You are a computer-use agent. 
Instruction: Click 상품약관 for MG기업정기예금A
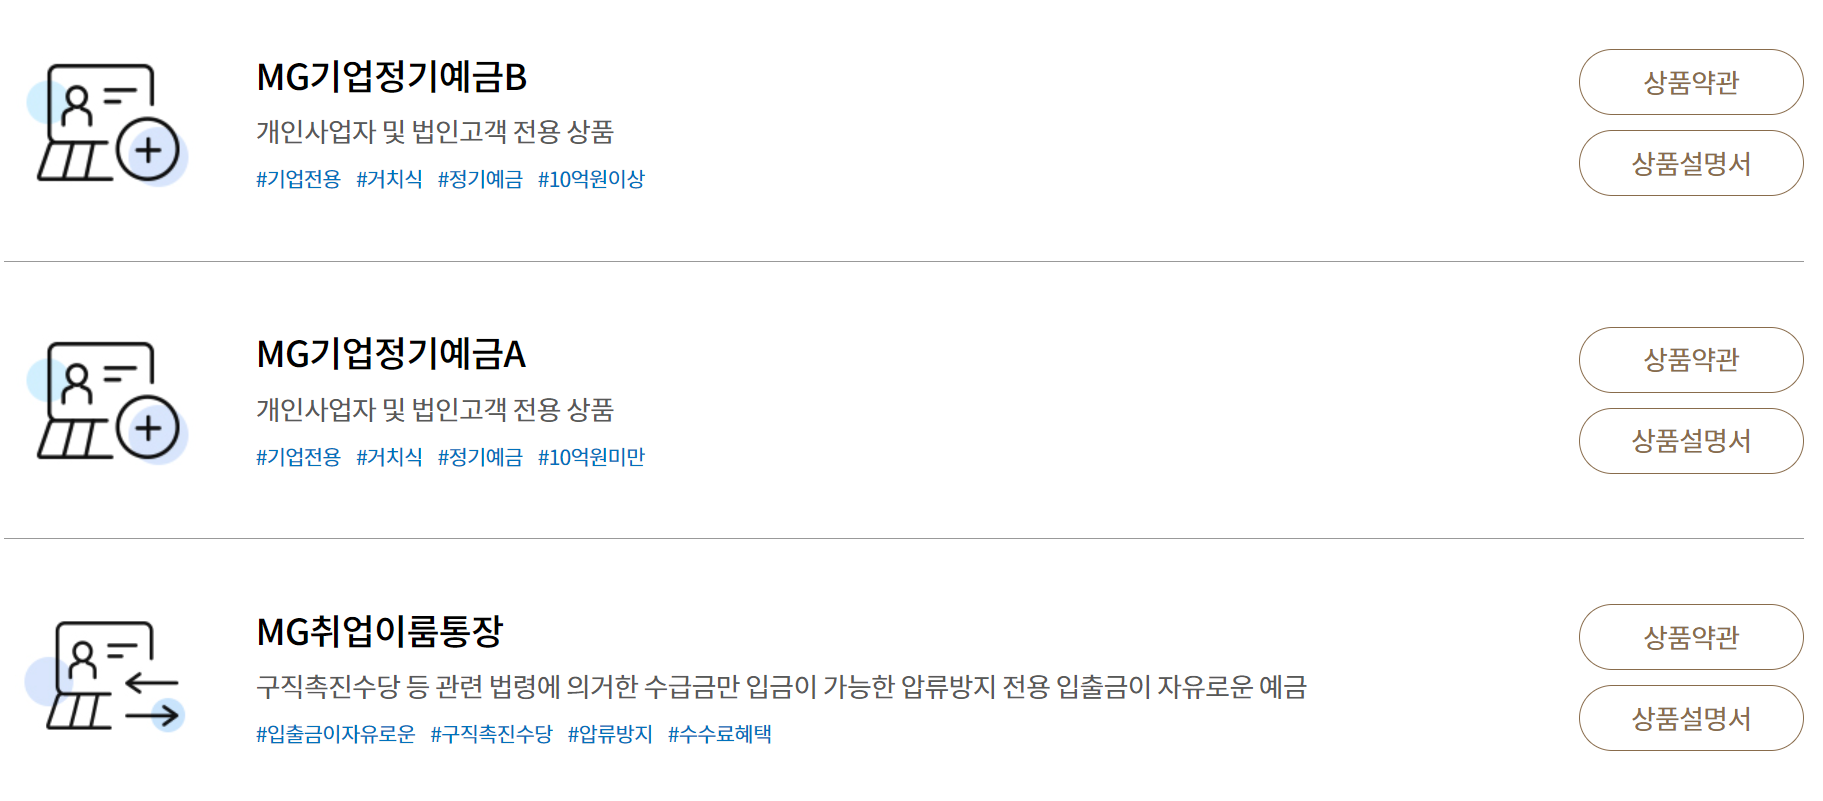(x=1691, y=361)
